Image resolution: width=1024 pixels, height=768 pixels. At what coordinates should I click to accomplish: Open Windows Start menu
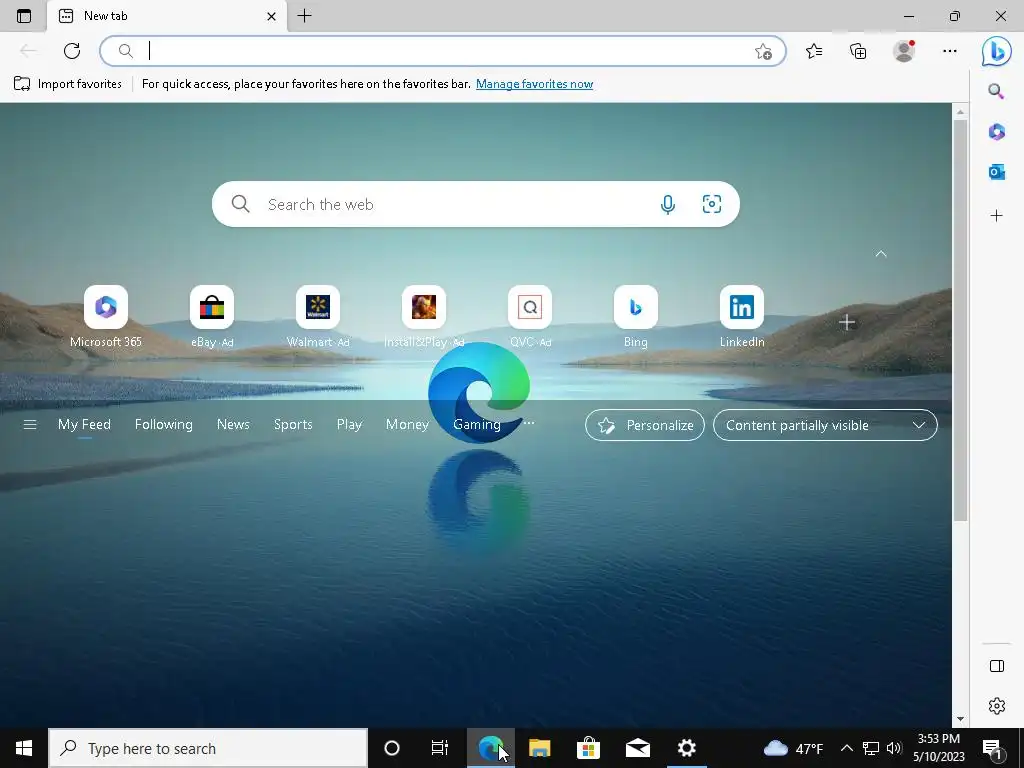click(24, 748)
